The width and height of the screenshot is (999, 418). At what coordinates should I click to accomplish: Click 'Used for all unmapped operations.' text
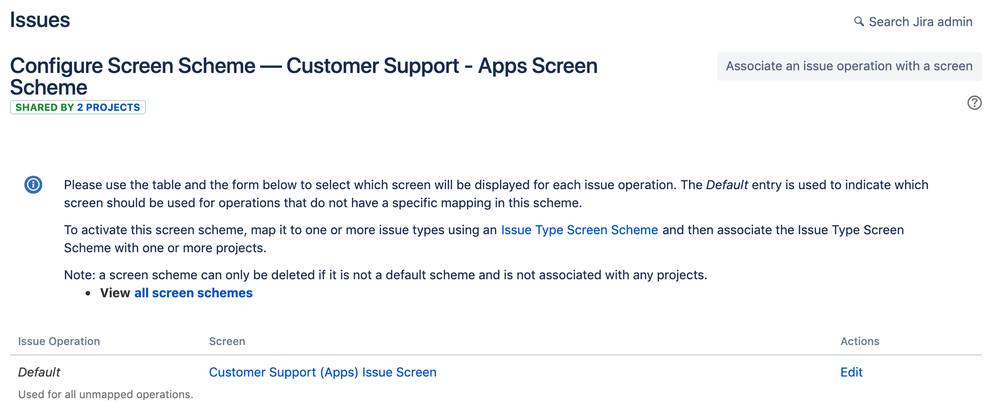106,394
